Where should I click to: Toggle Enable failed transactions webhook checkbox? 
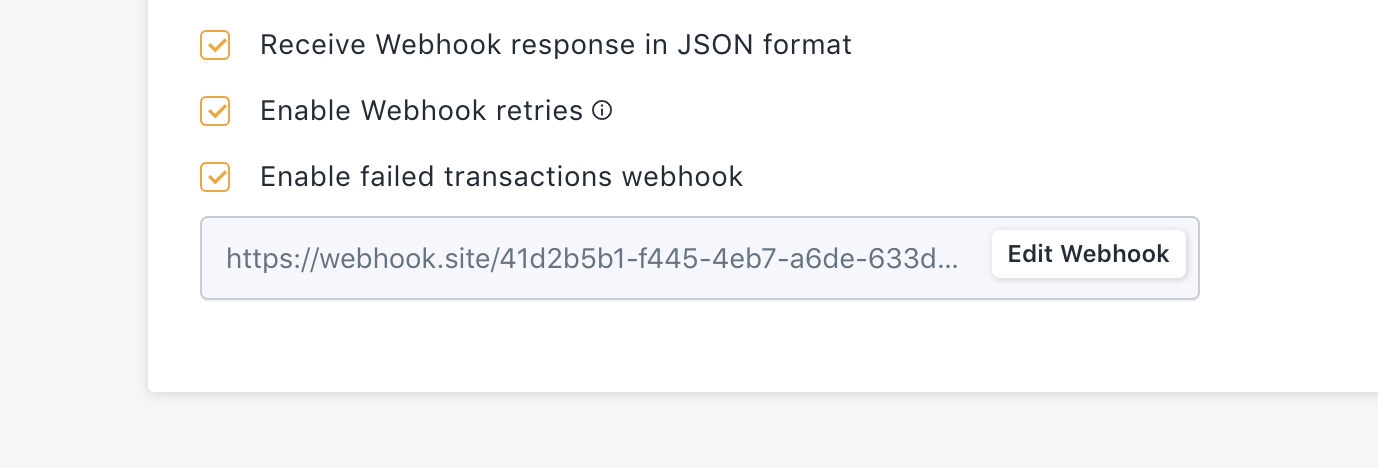(215, 177)
